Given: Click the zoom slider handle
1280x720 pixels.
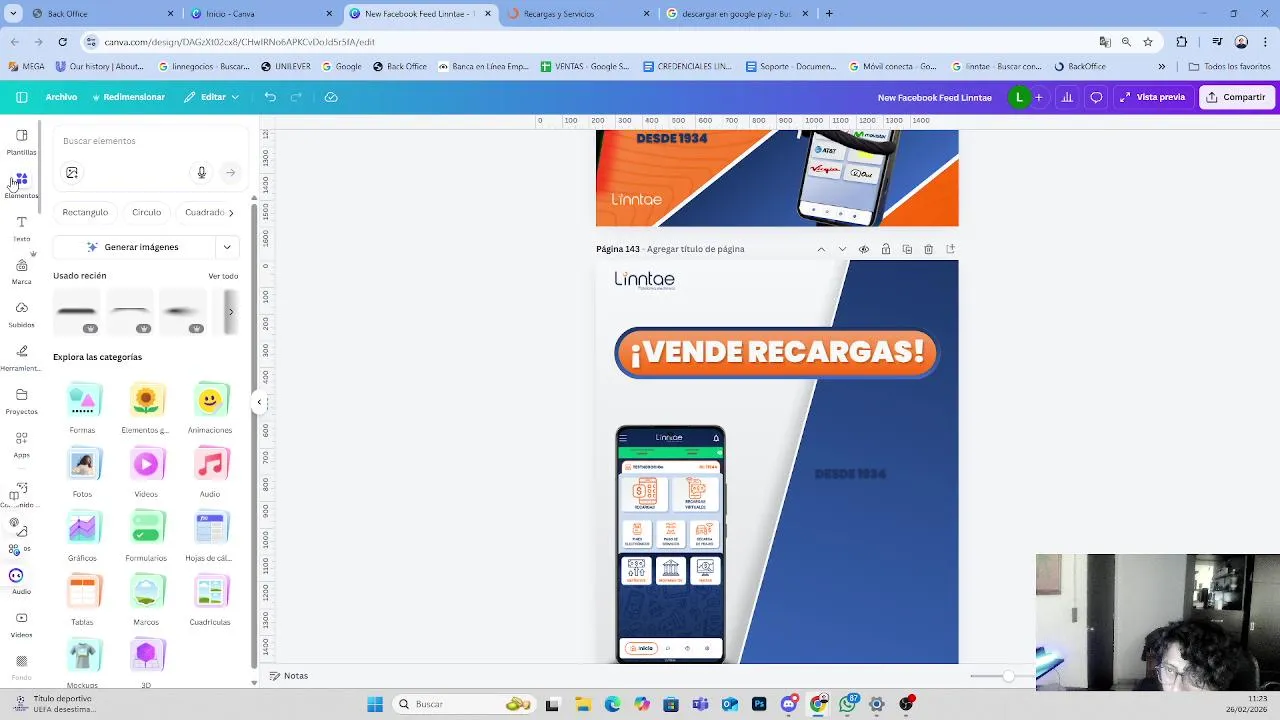Looking at the screenshot, I should 1008,677.
